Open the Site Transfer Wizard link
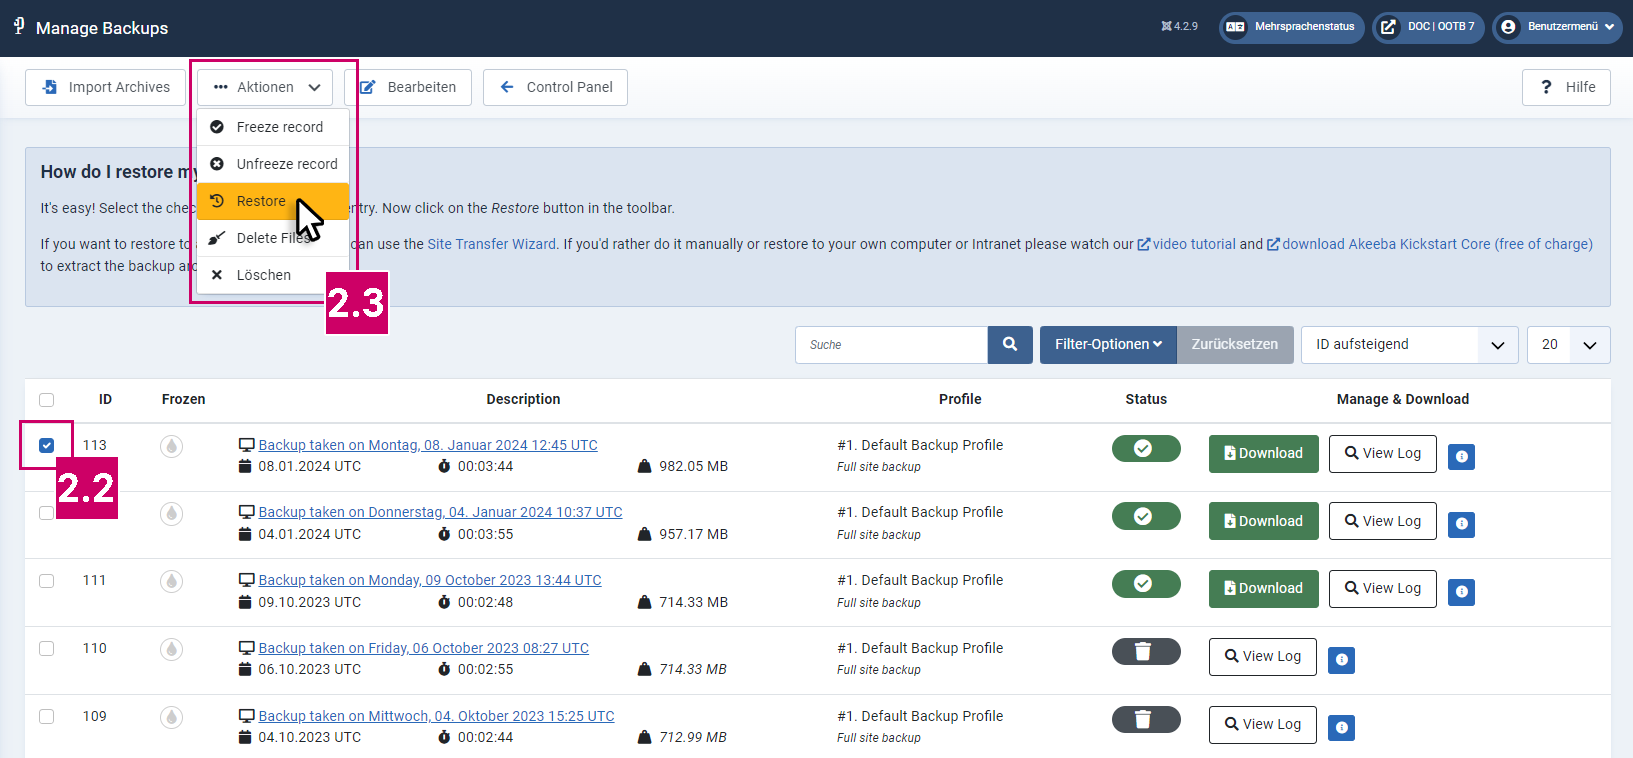 click(x=491, y=244)
